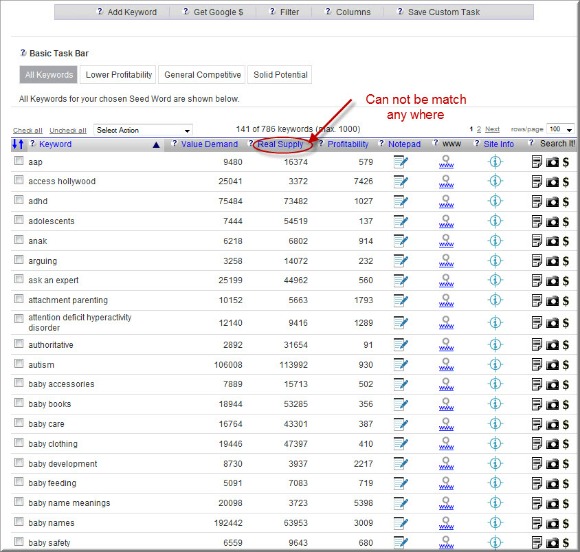This screenshot has width=580, height=552.
Task: Click www icon in baby care row
Action: [446, 424]
